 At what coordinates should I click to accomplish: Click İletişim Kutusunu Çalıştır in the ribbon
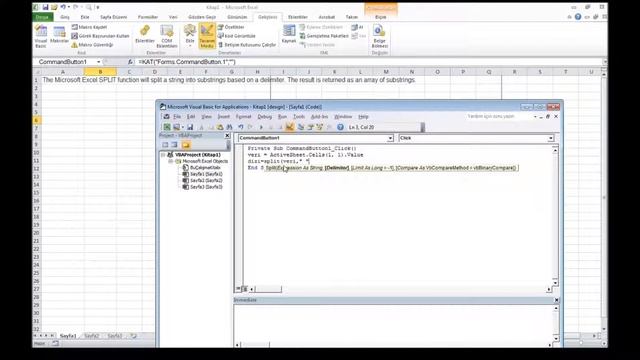coord(247,45)
